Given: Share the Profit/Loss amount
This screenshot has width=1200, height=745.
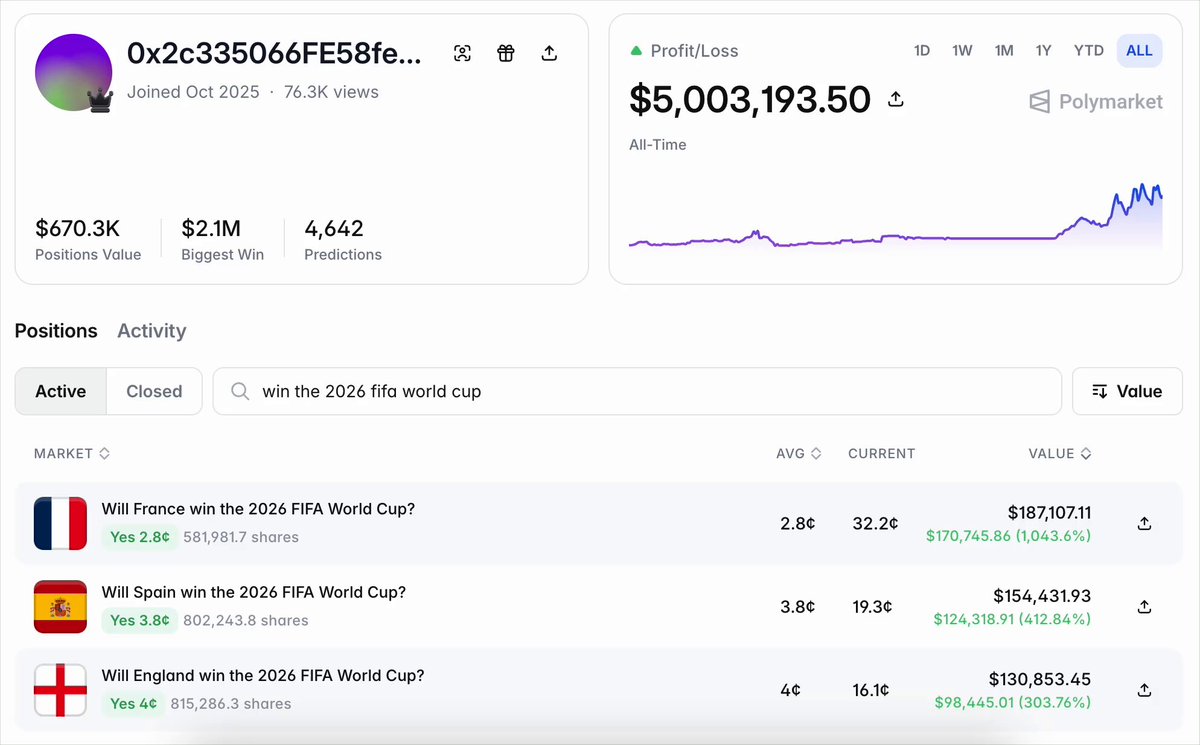Looking at the screenshot, I should click(896, 99).
